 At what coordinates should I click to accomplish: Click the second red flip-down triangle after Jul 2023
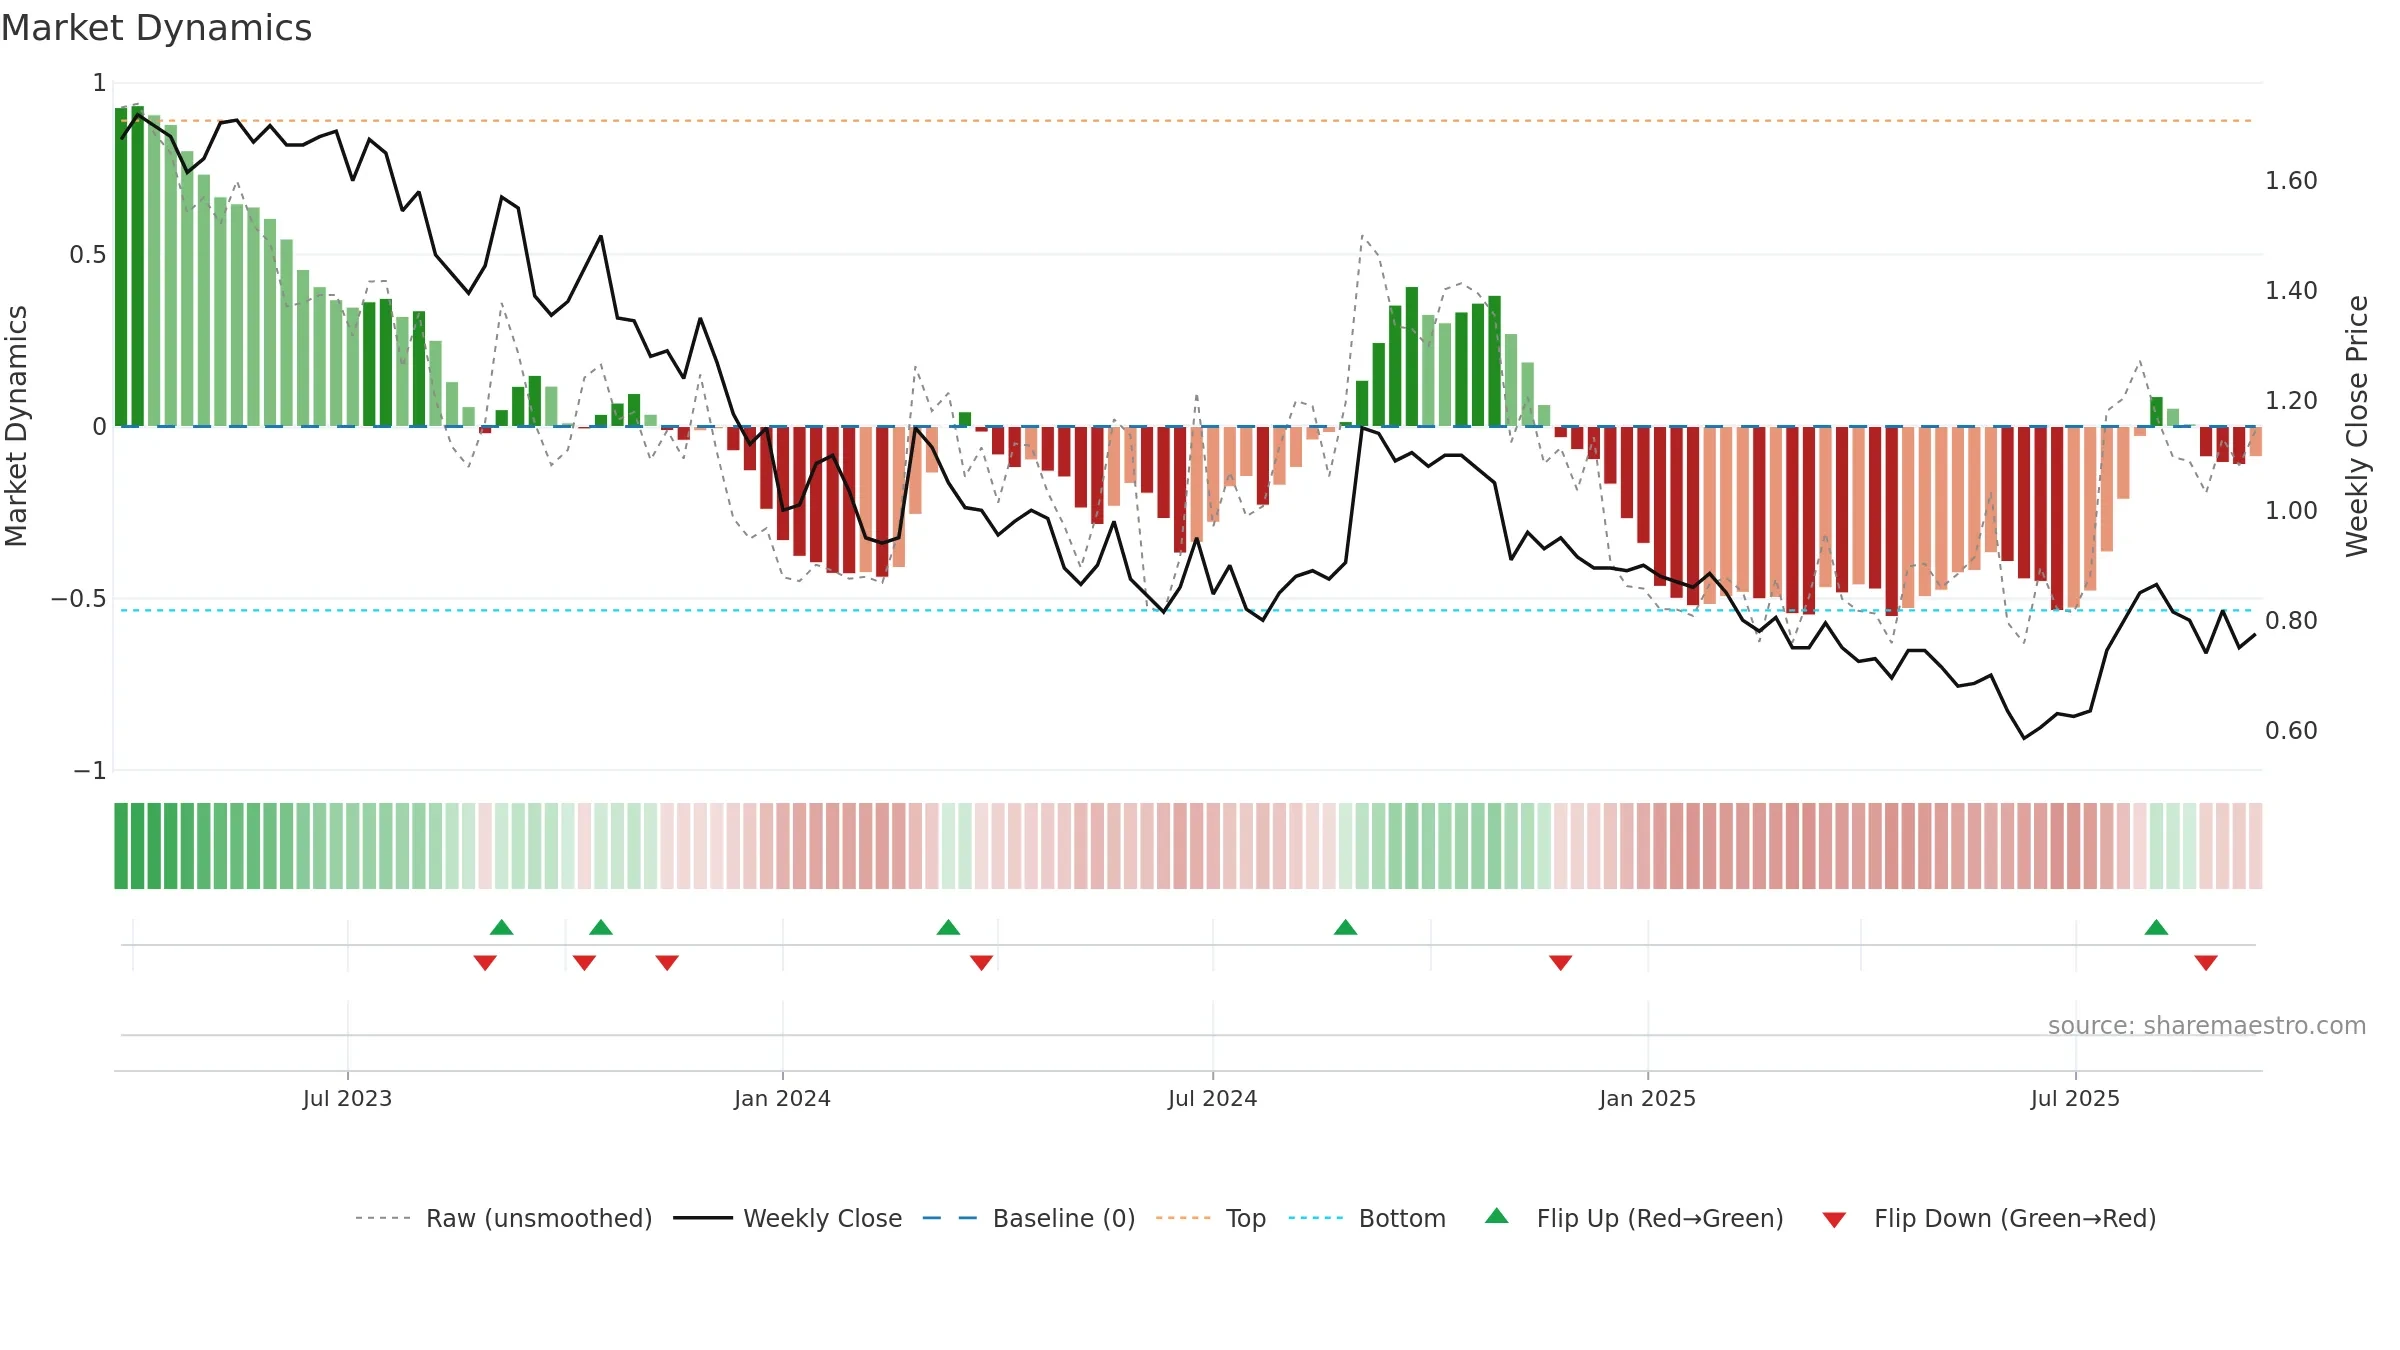coord(584,963)
